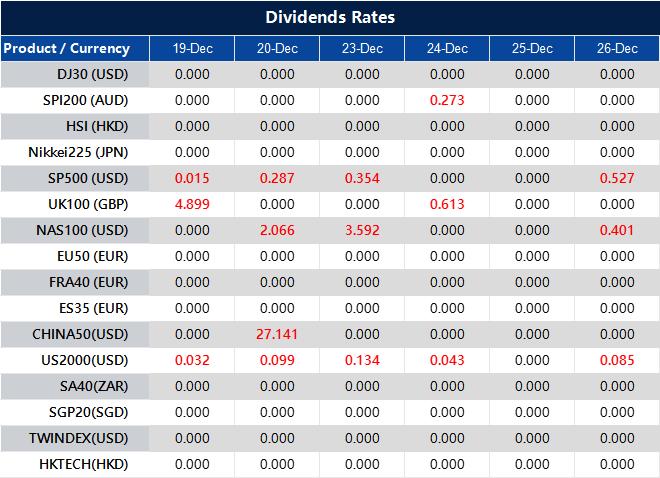Click the 19-Dec column header

point(192,48)
